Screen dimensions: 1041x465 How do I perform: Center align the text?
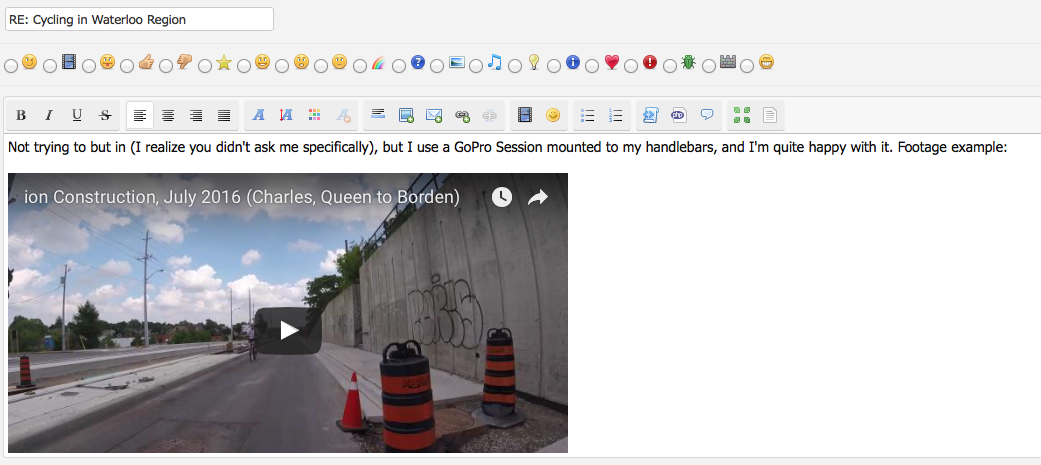168,115
